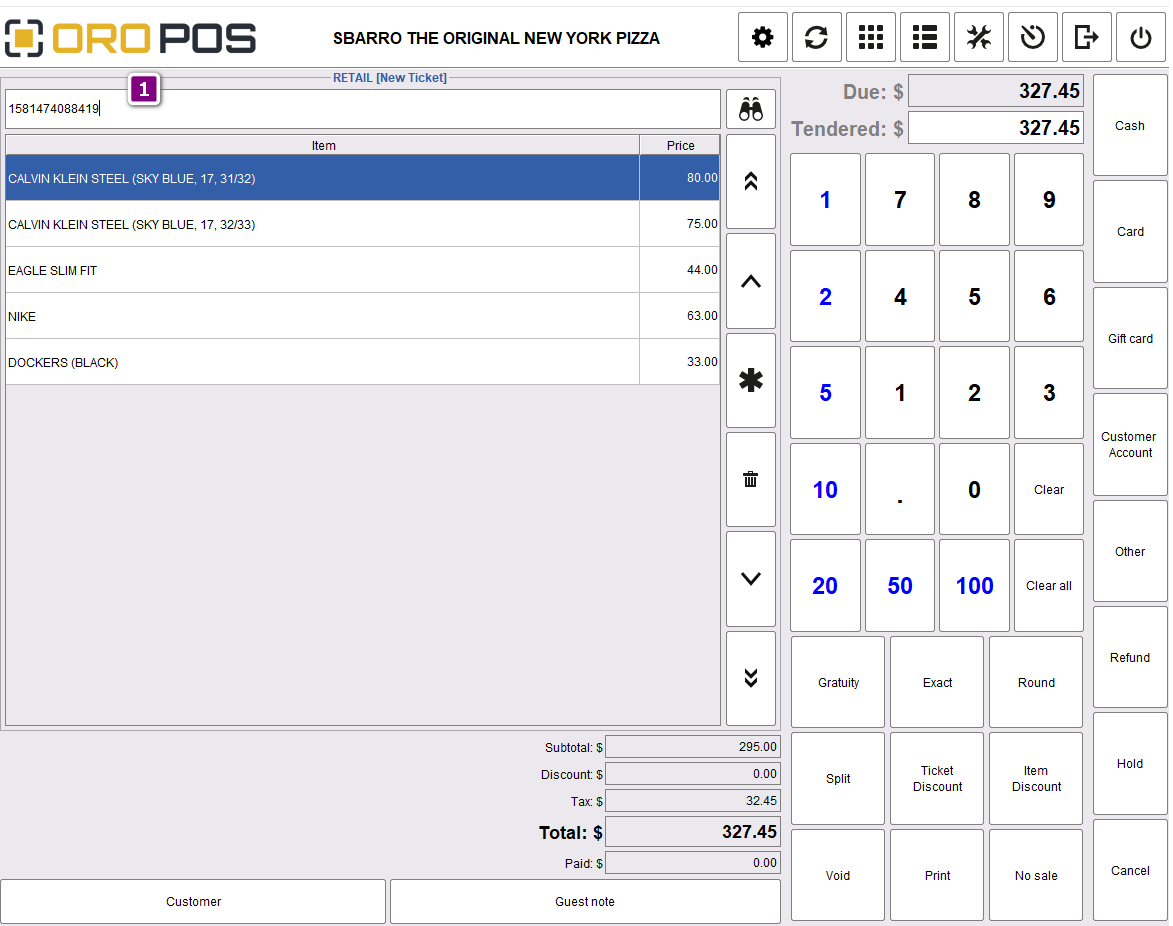Tap blue quick amount 2

click(x=825, y=297)
